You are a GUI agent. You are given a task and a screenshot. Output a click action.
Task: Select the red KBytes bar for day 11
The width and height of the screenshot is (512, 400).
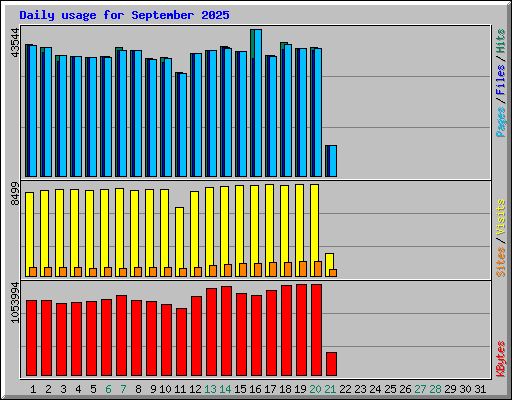point(182,342)
